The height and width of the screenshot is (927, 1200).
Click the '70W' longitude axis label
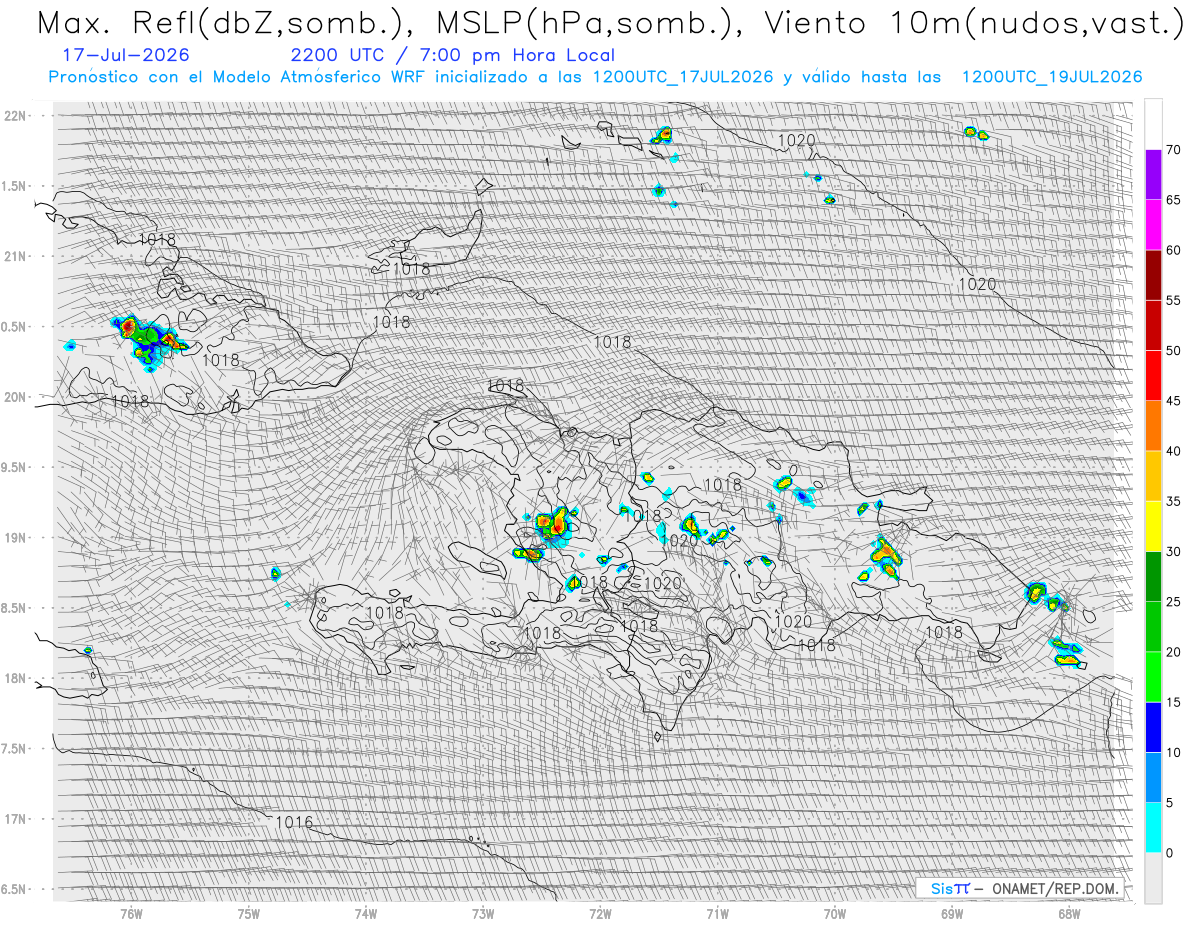(835, 913)
